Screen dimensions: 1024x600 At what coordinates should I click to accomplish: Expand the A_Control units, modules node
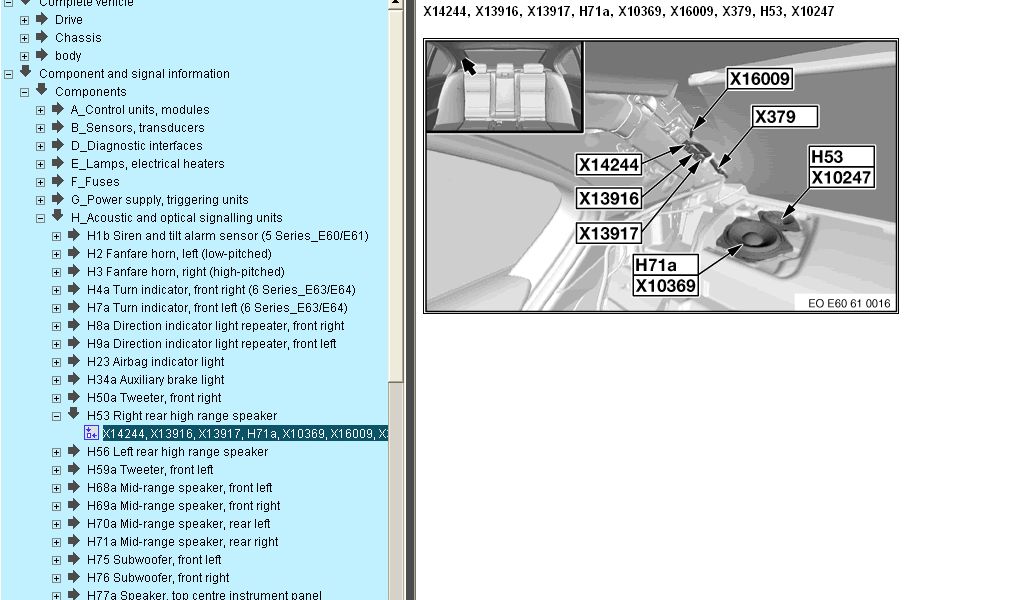[x=41, y=110]
